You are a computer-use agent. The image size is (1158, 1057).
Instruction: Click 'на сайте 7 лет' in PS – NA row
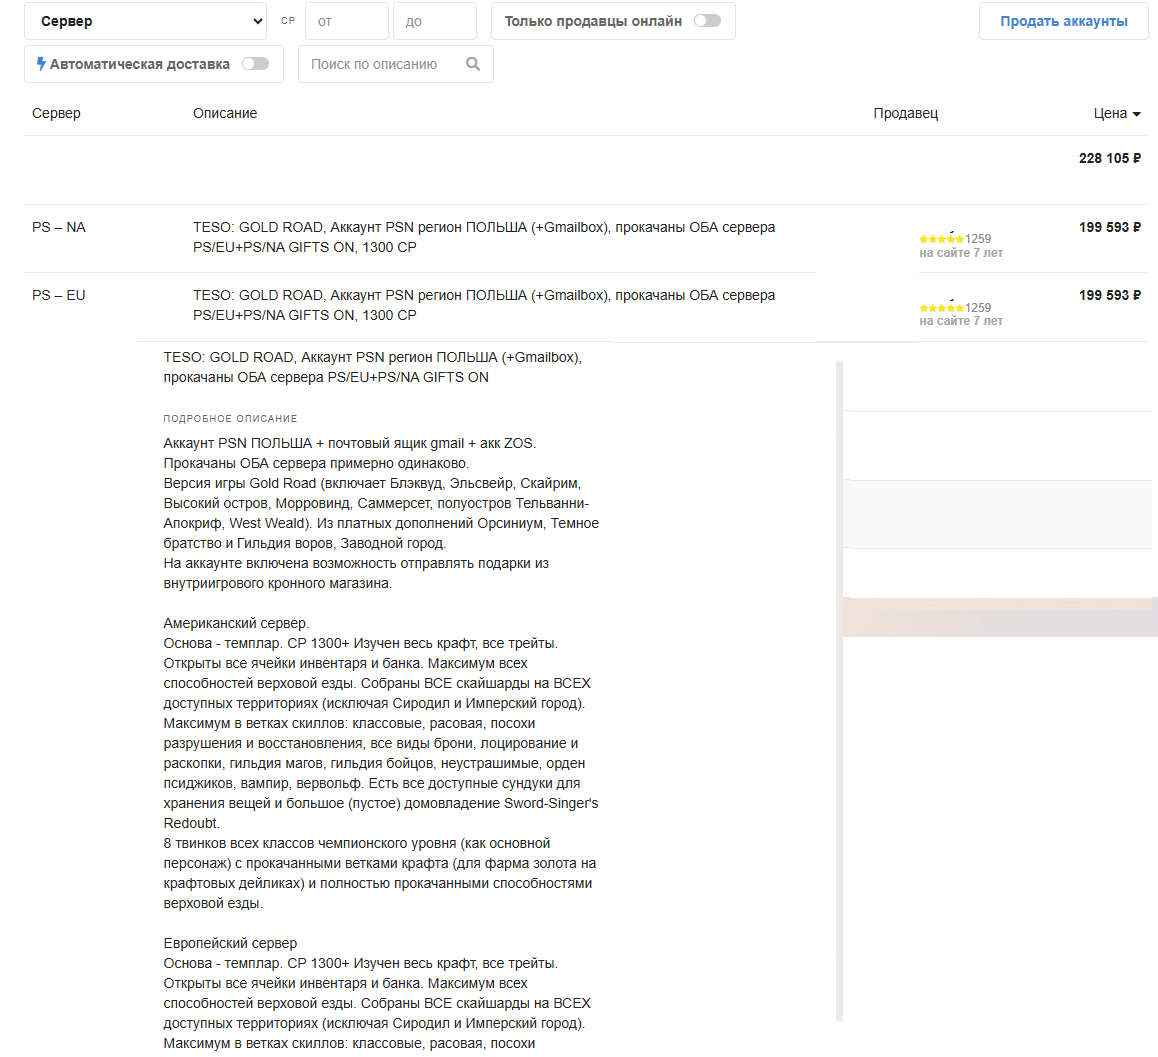[961, 253]
